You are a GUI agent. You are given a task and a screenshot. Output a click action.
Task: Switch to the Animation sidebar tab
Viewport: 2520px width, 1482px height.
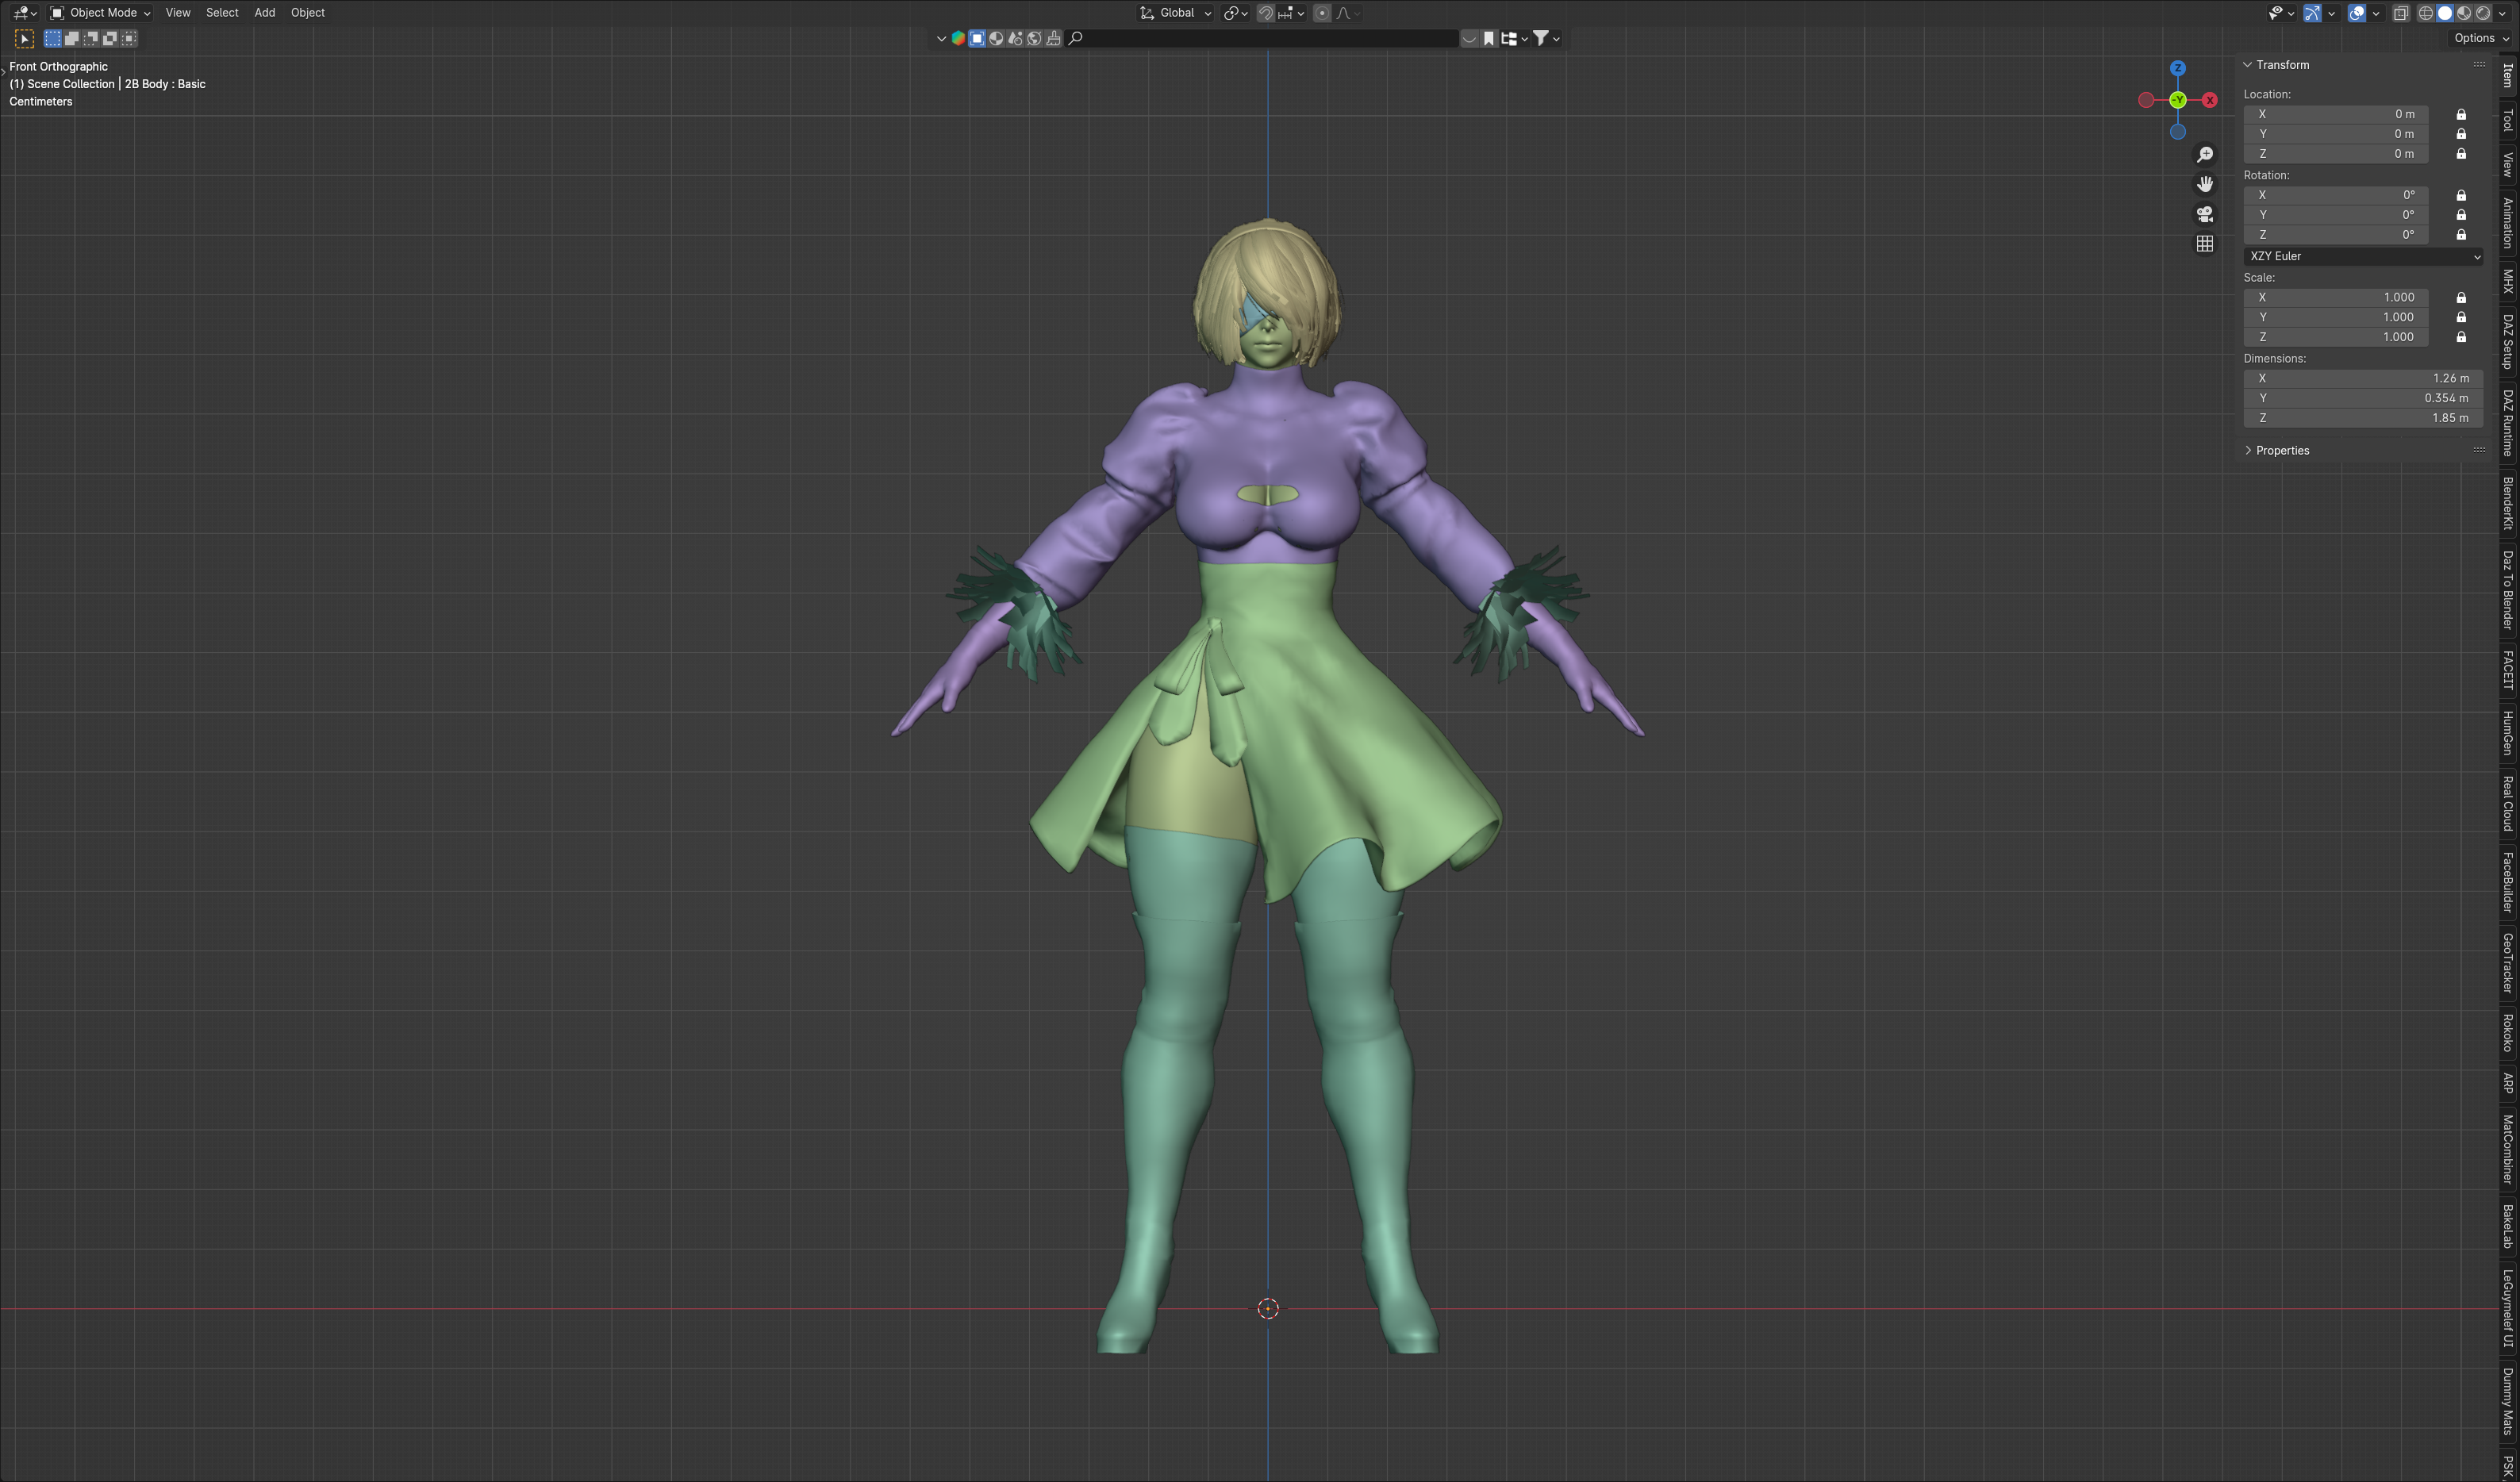2508,223
